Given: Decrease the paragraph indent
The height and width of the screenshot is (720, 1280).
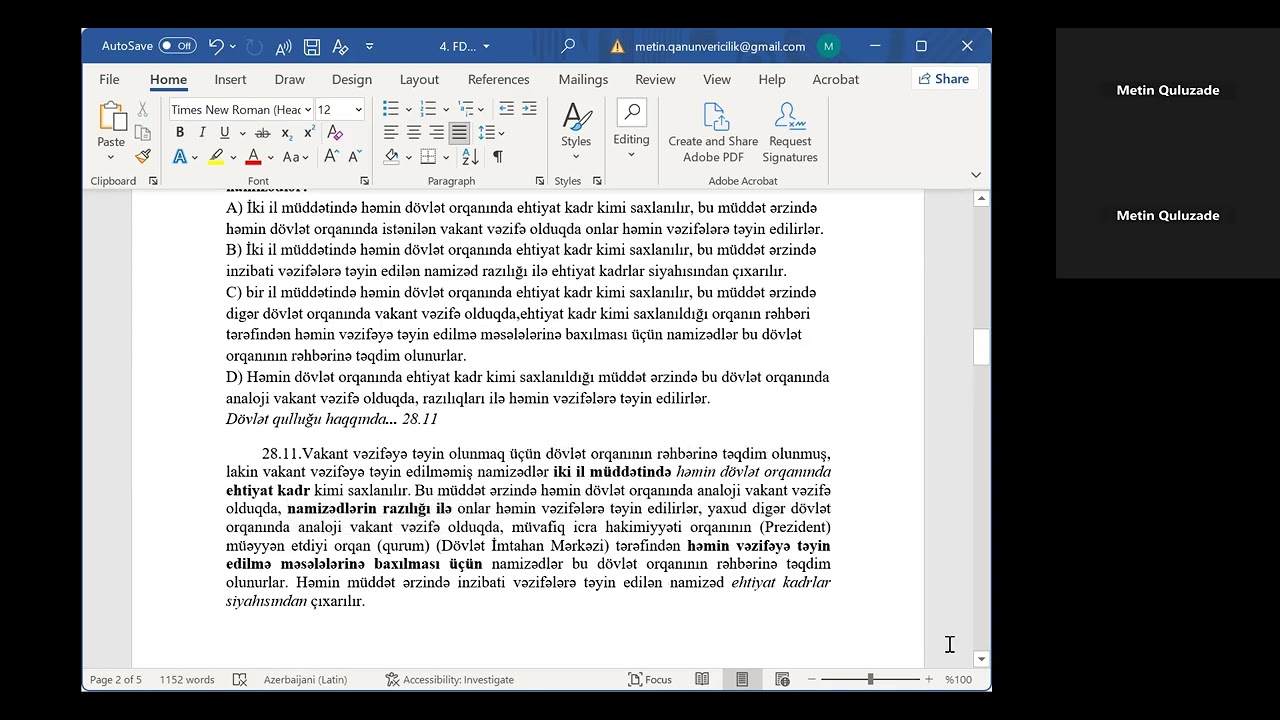Looking at the screenshot, I should coord(506,109).
